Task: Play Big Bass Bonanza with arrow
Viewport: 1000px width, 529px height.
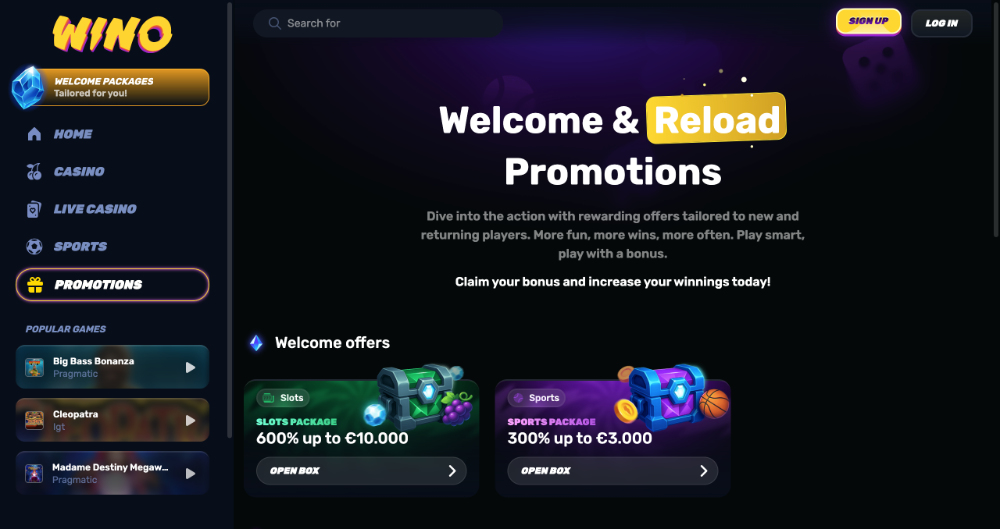Action: pyautogui.click(x=190, y=368)
